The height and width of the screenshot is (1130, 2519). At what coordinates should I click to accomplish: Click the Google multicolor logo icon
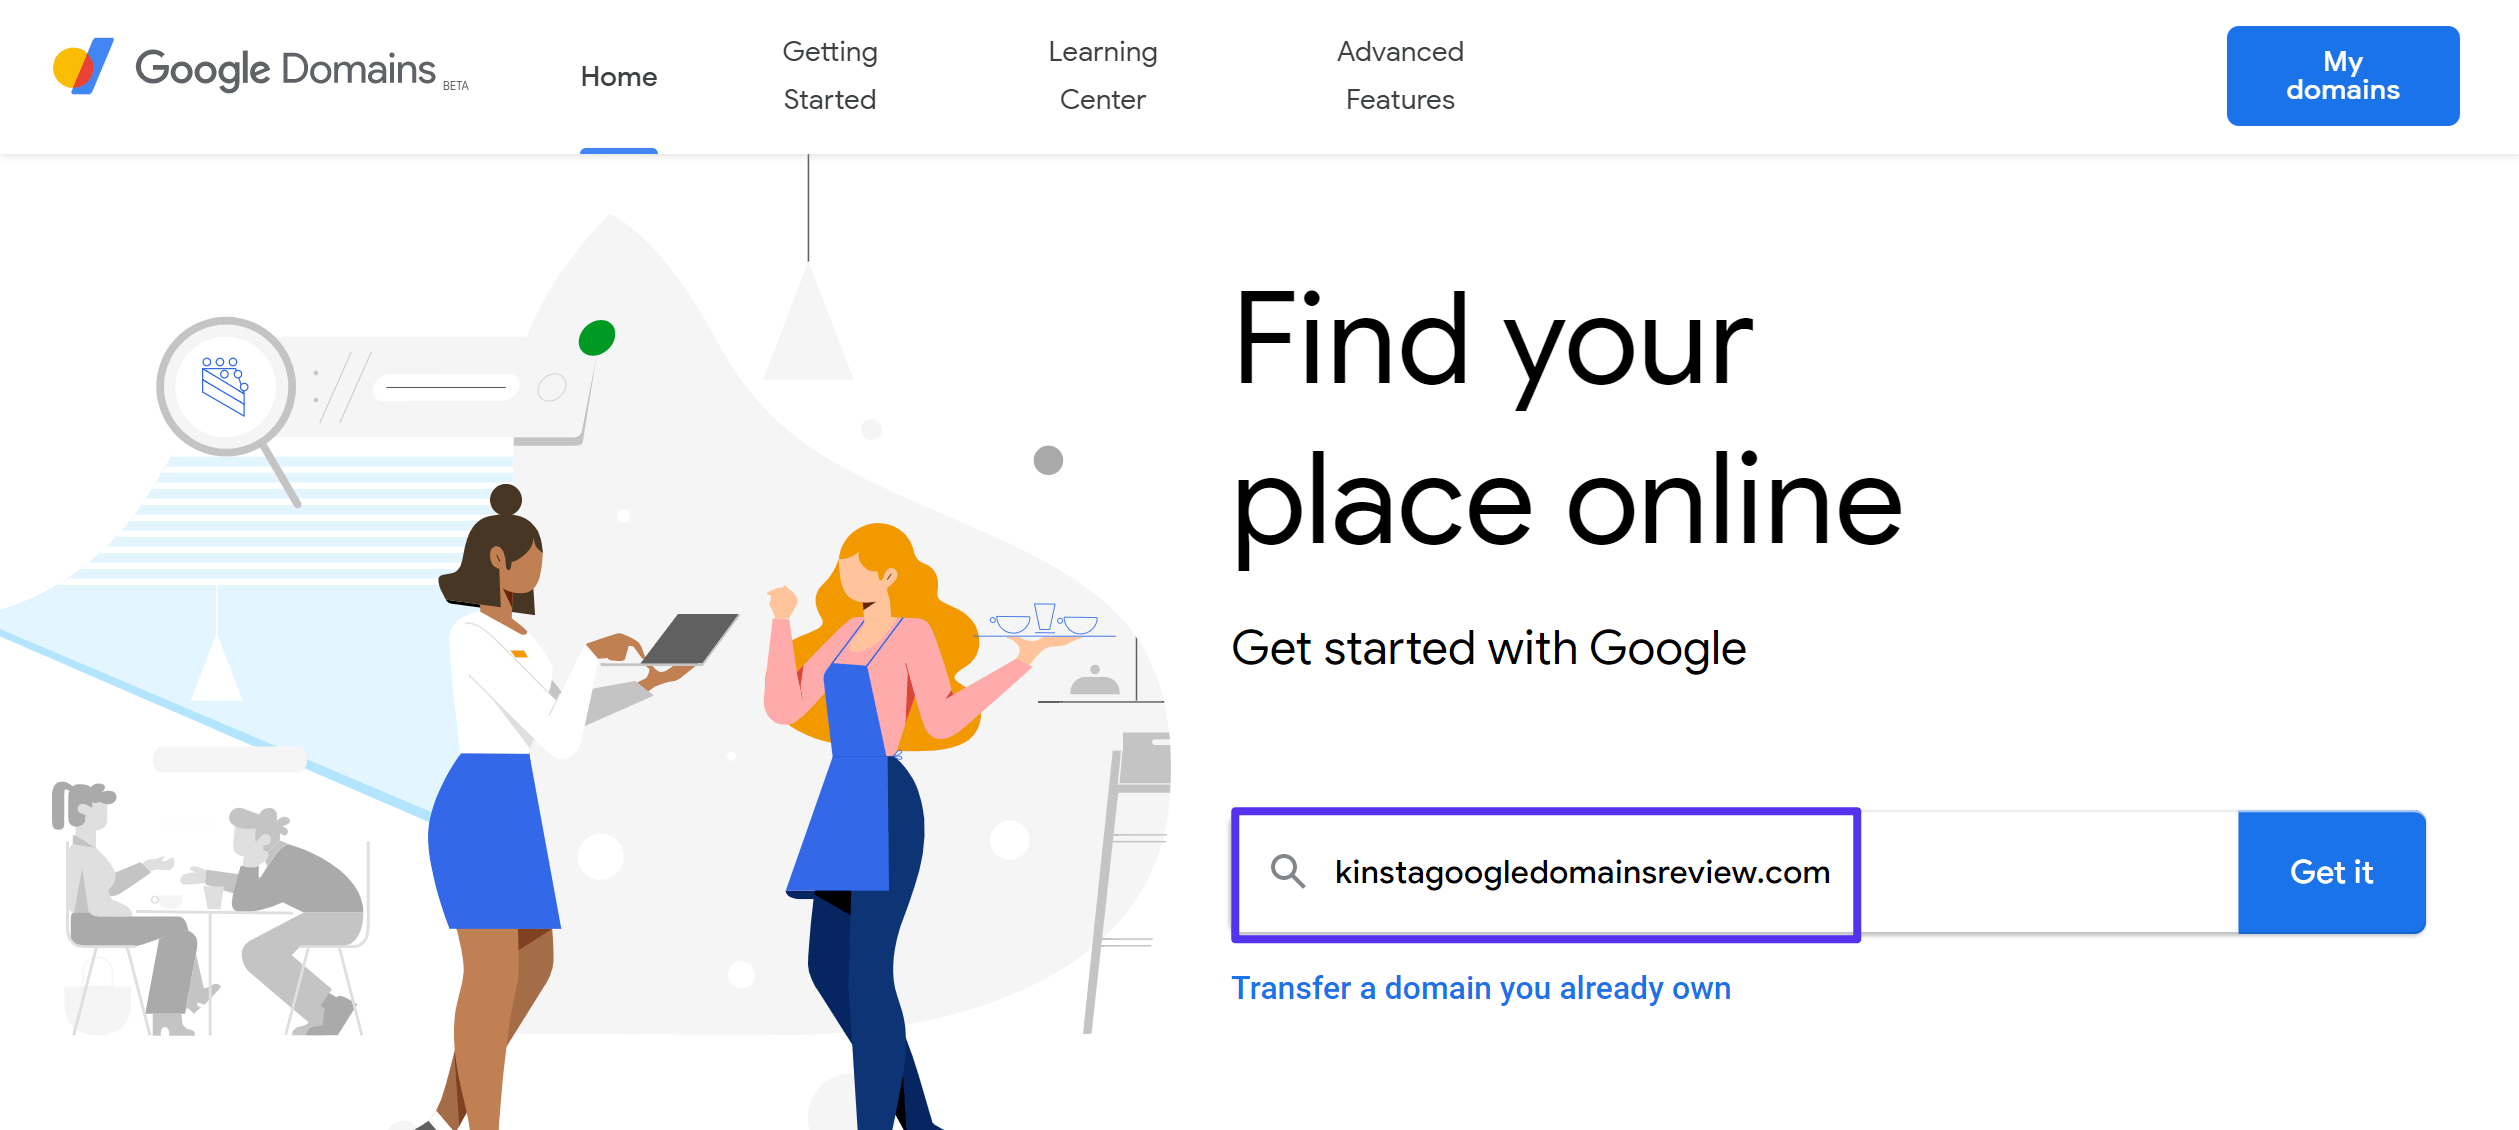pyautogui.click(x=77, y=74)
